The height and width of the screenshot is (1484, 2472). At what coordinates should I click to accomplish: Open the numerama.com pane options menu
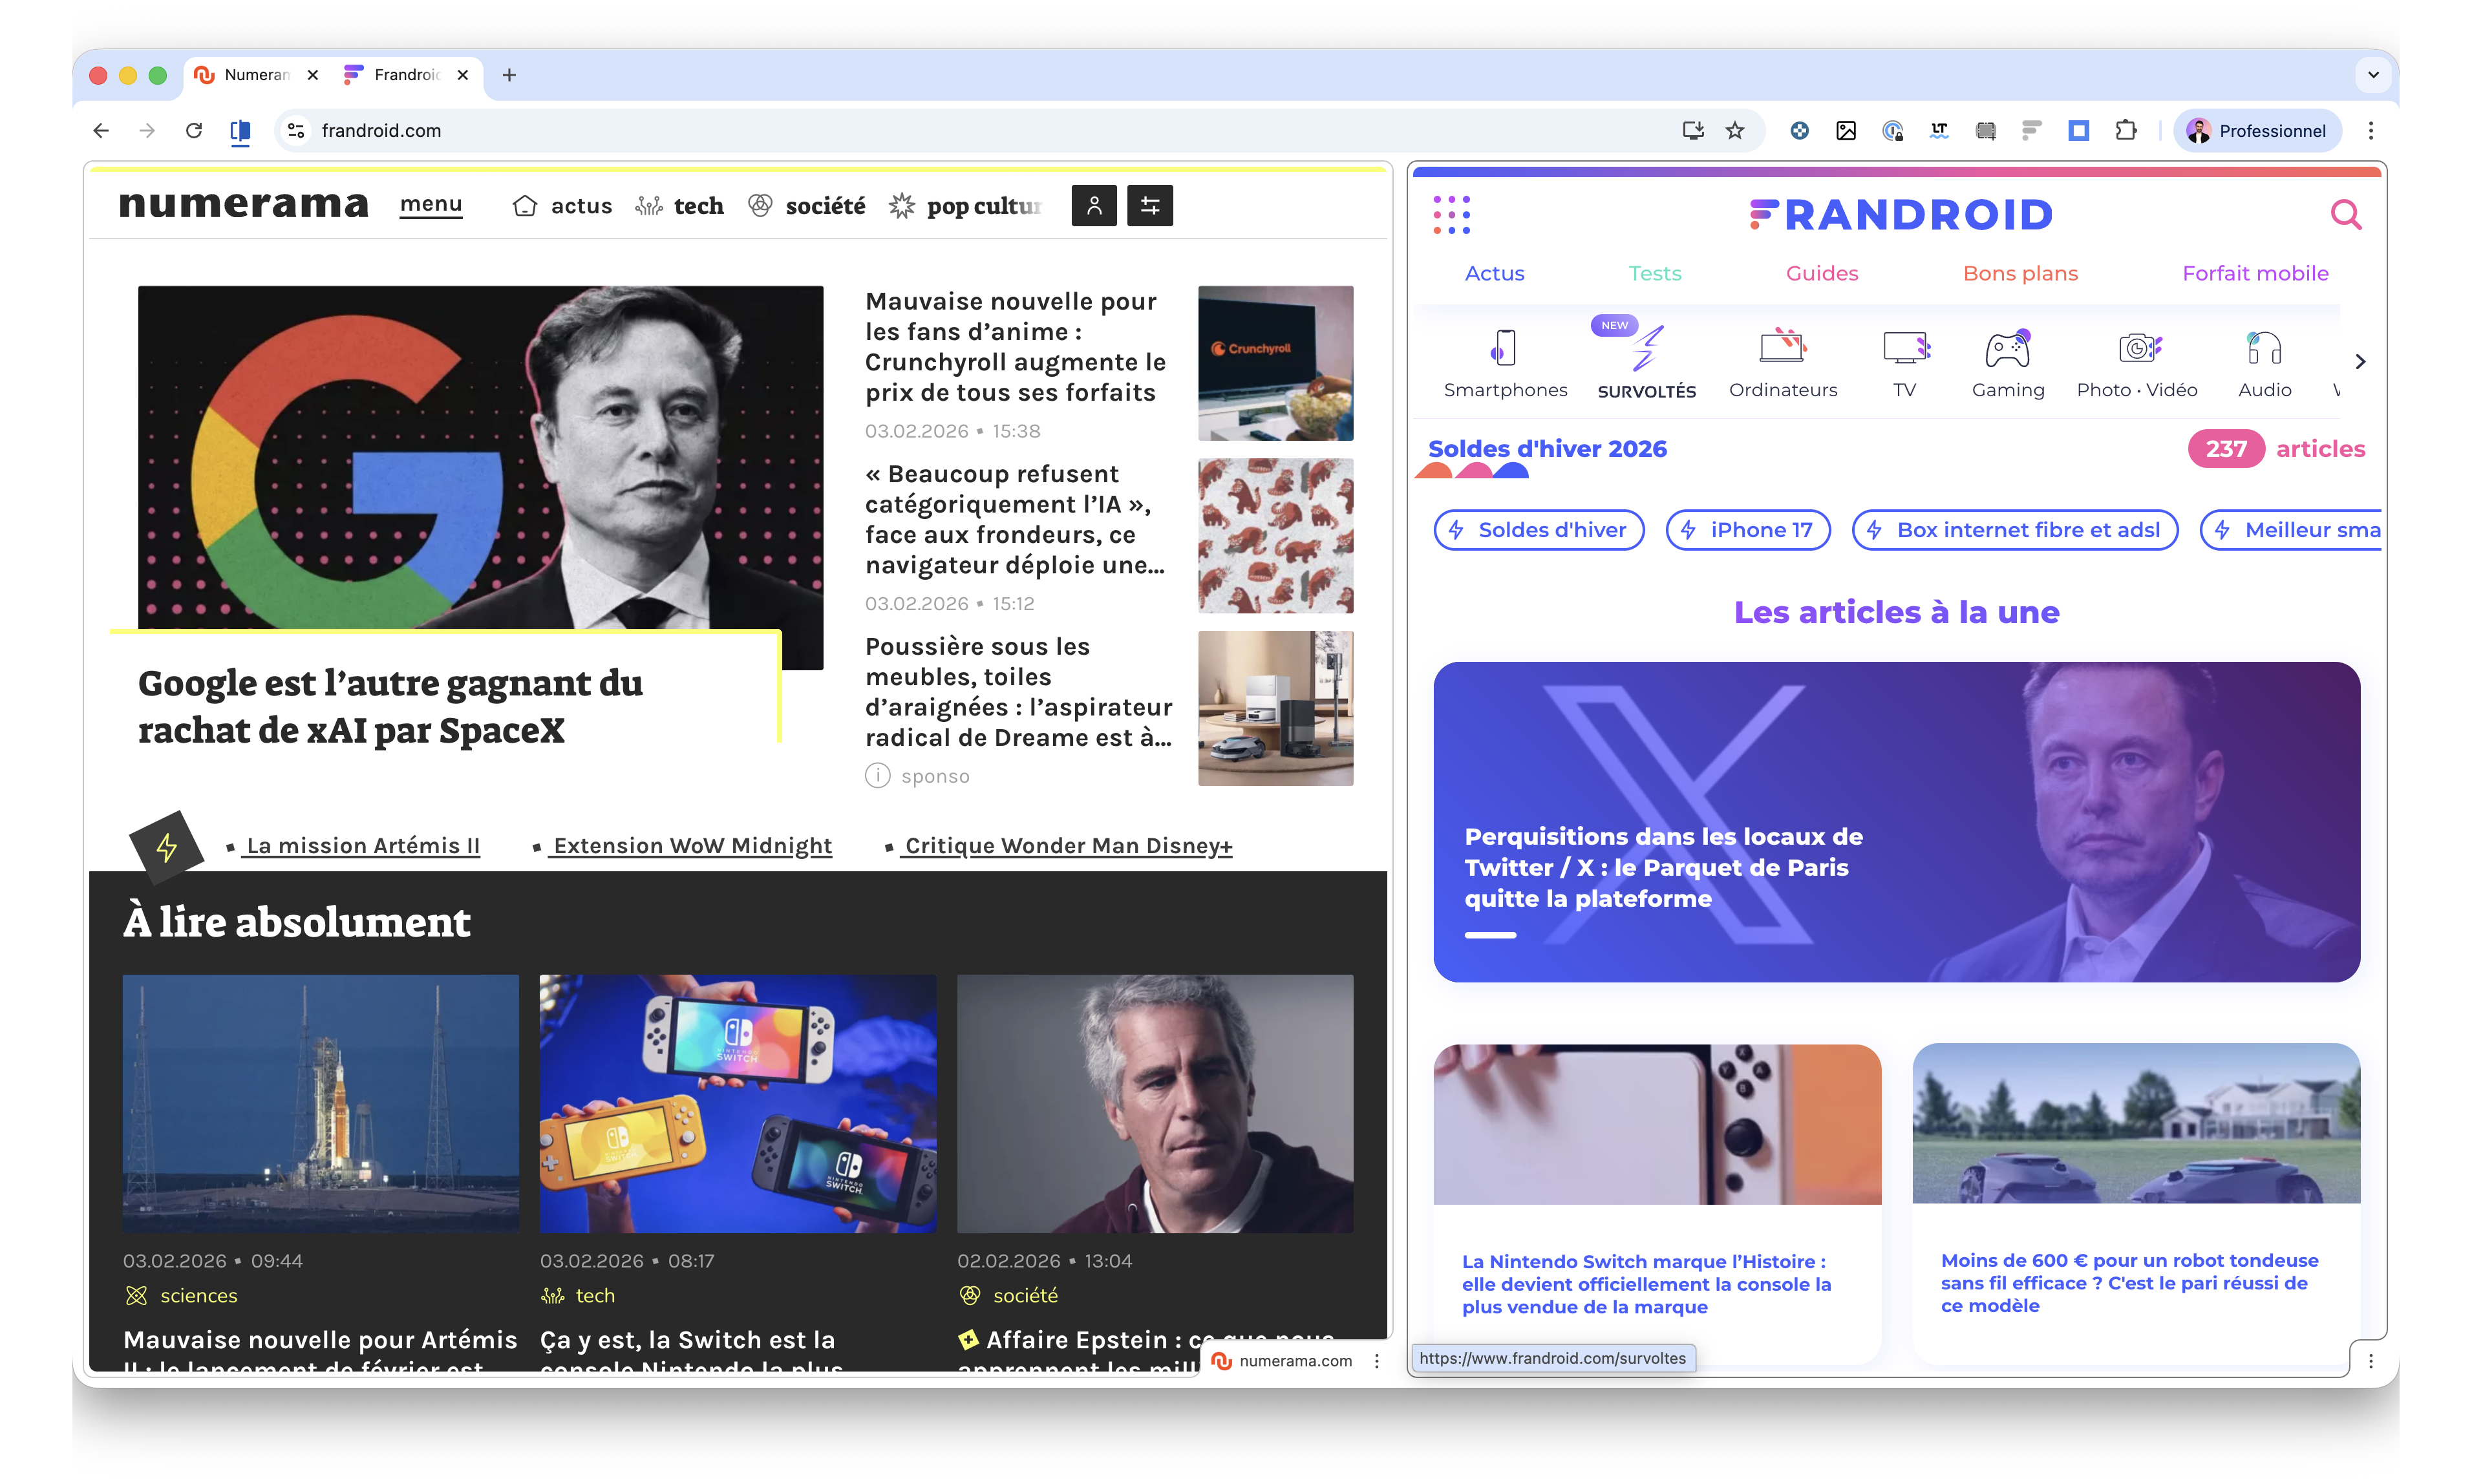1376,1361
